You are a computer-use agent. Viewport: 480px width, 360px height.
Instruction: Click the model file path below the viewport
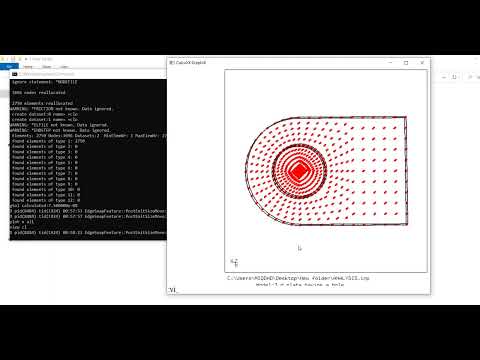pos(298,278)
